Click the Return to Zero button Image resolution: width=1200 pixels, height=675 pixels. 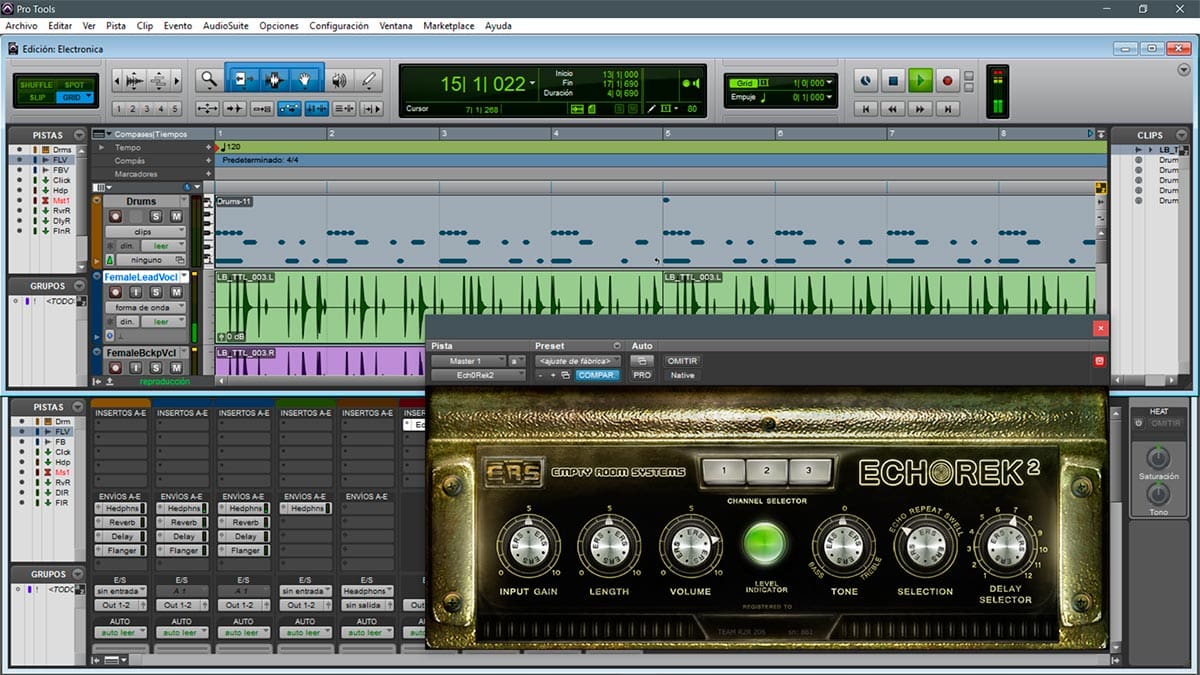(867, 108)
